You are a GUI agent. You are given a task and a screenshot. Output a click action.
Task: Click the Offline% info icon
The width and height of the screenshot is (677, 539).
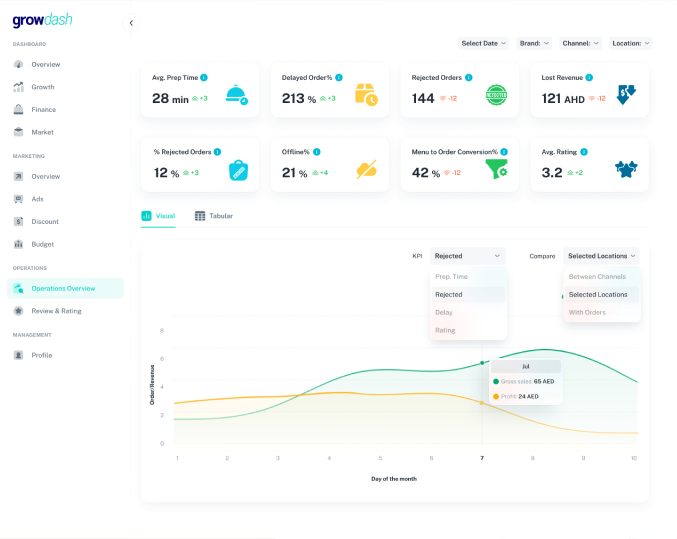[x=317, y=152]
